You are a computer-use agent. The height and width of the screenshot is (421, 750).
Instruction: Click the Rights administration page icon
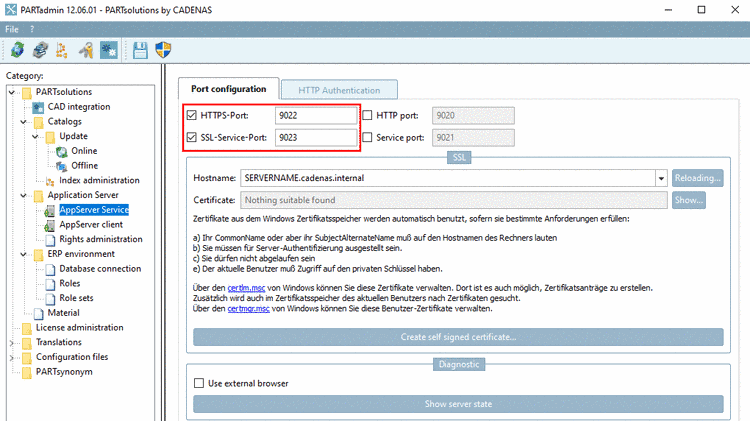50,240
